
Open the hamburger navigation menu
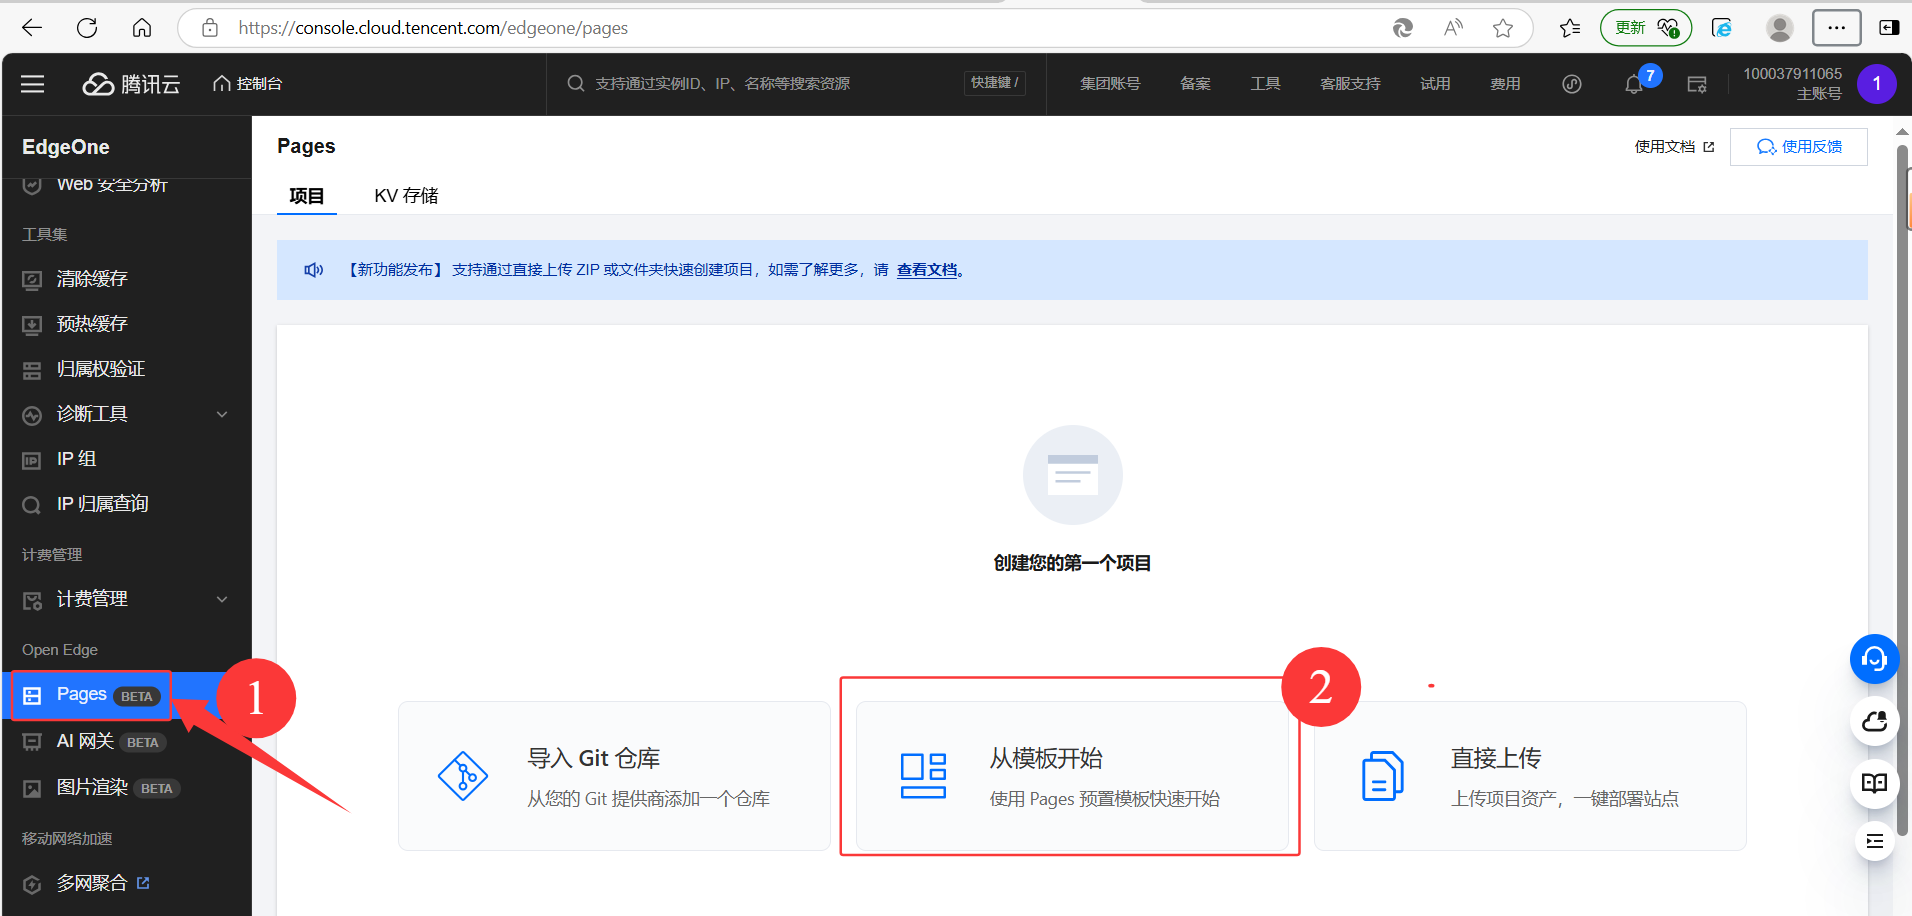pyautogui.click(x=33, y=84)
